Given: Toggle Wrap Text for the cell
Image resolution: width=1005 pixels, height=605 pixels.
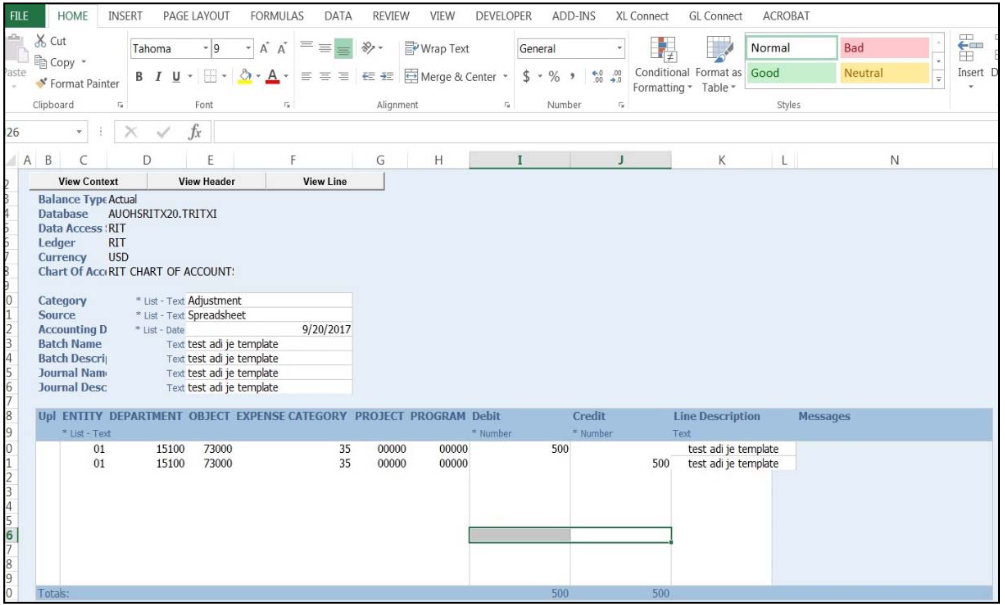Looking at the screenshot, I should tap(436, 48).
